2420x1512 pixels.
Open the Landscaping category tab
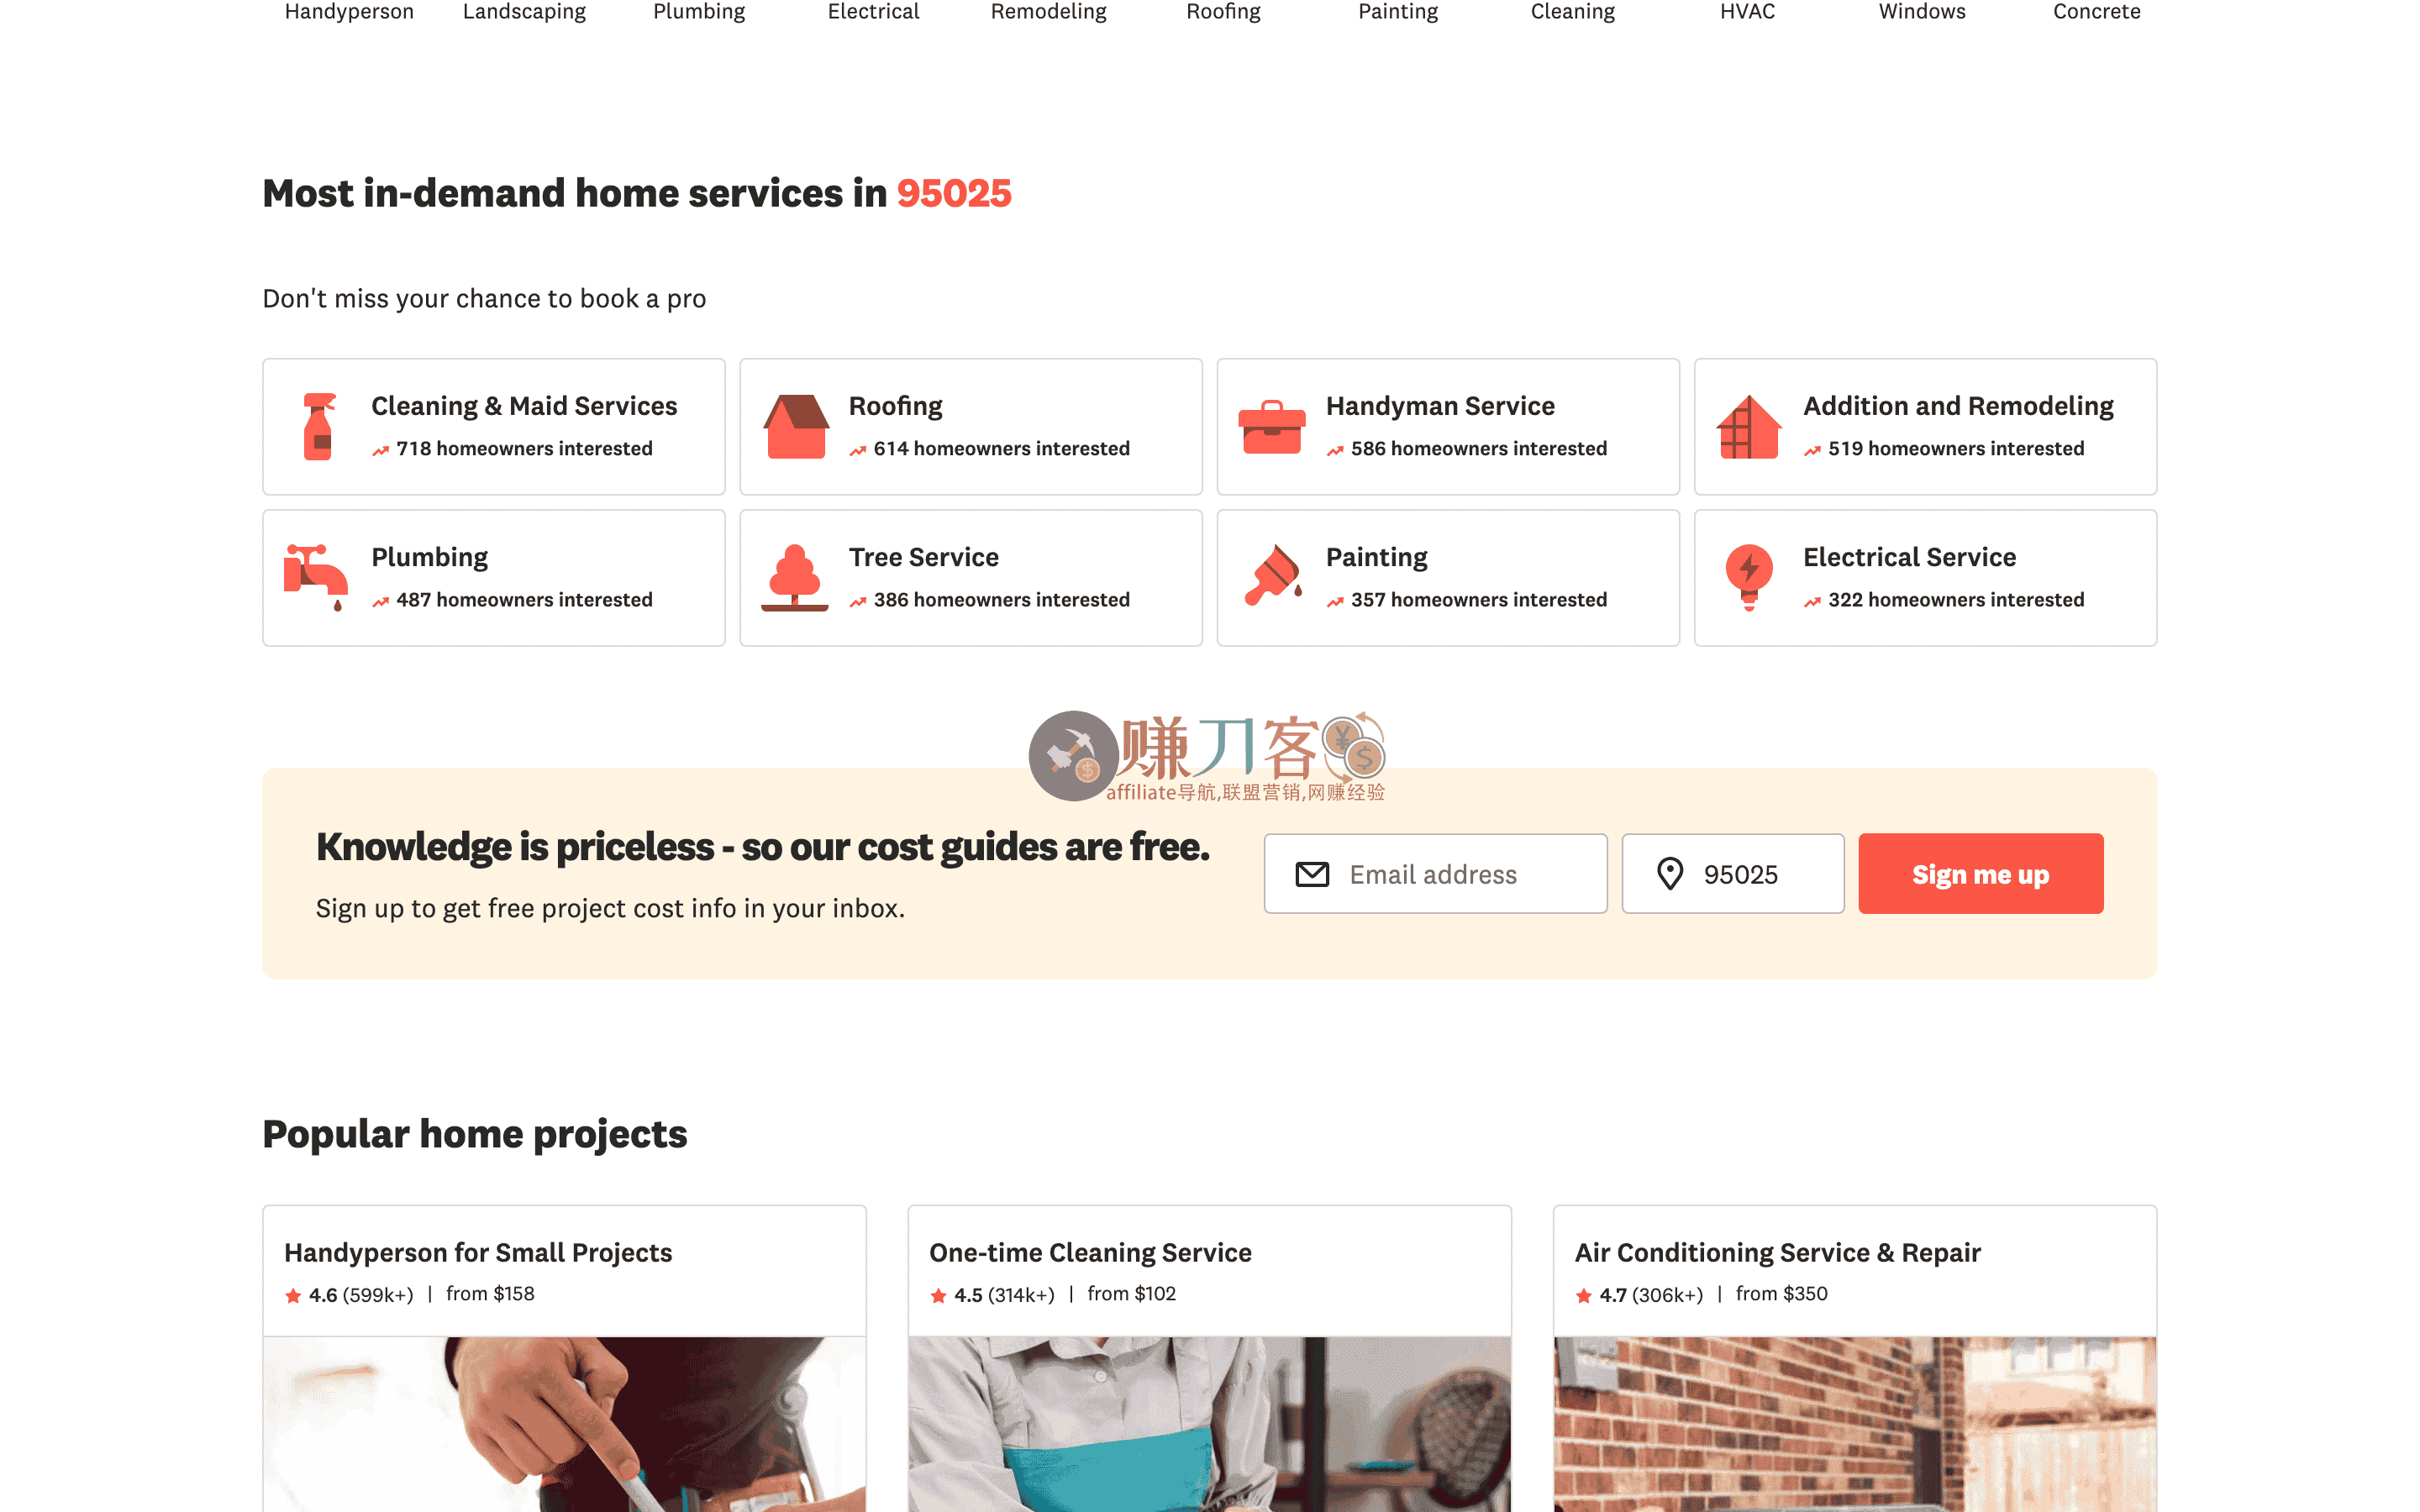pos(524,12)
